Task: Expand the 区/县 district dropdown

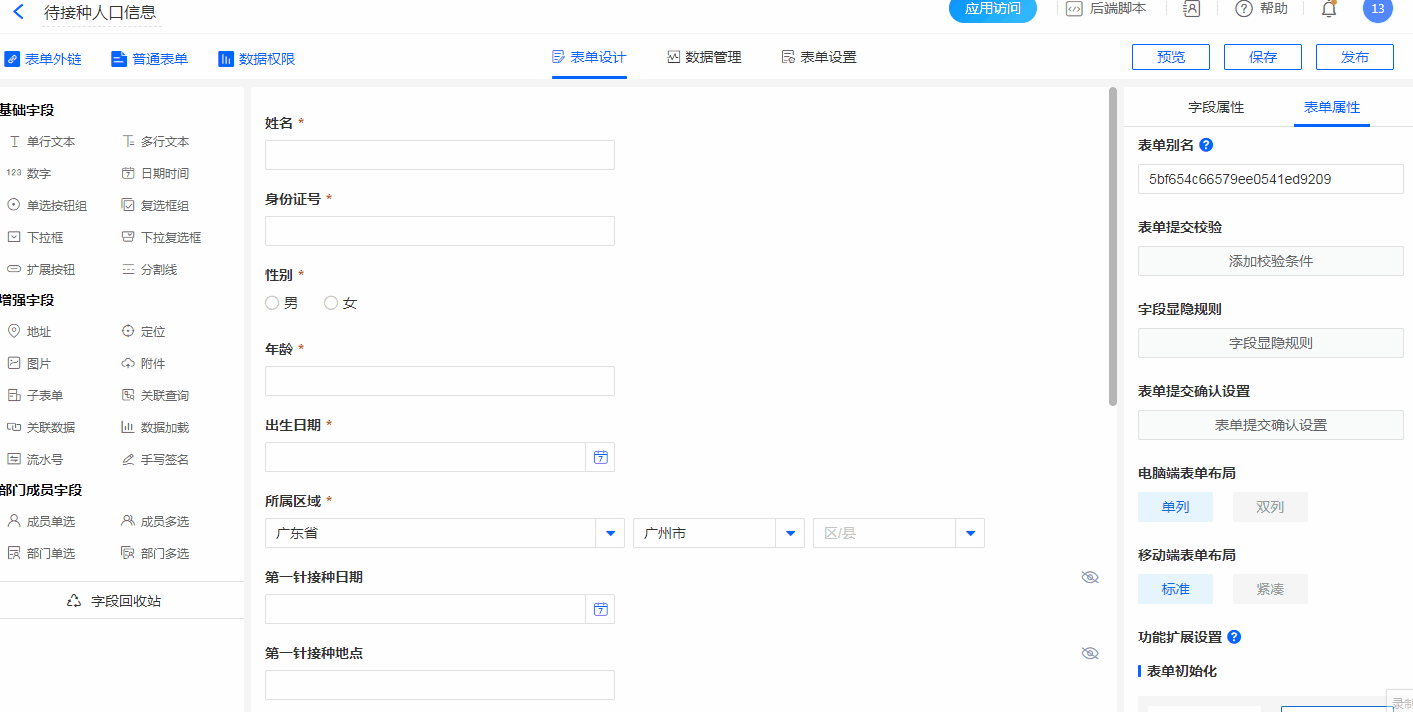Action: tap(970, 533)
